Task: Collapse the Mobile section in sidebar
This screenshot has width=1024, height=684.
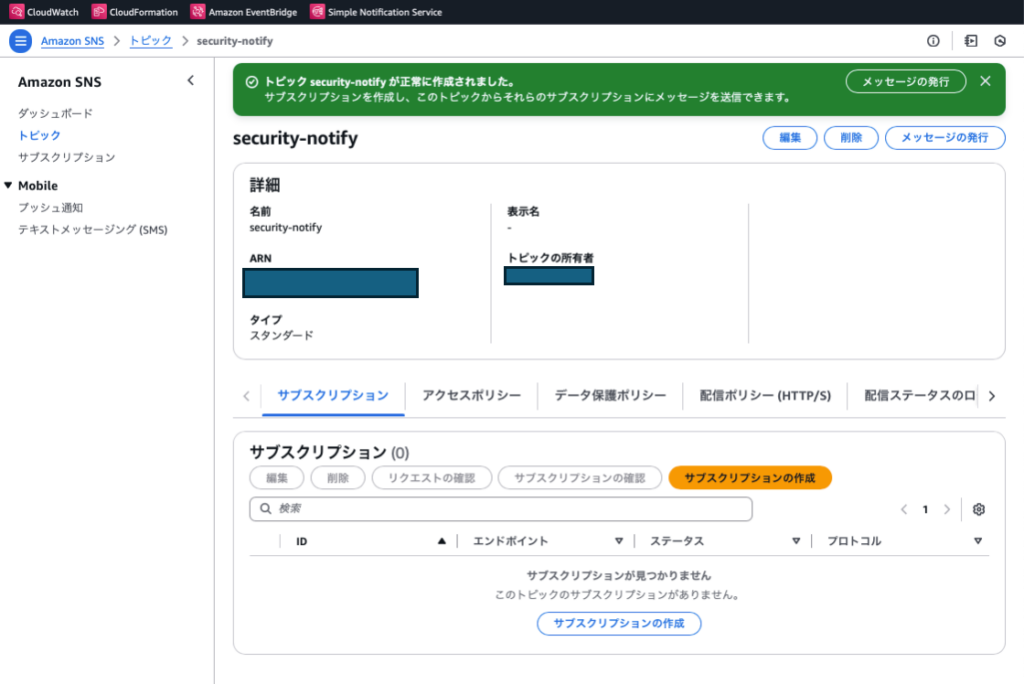Action: click(9, 185)
